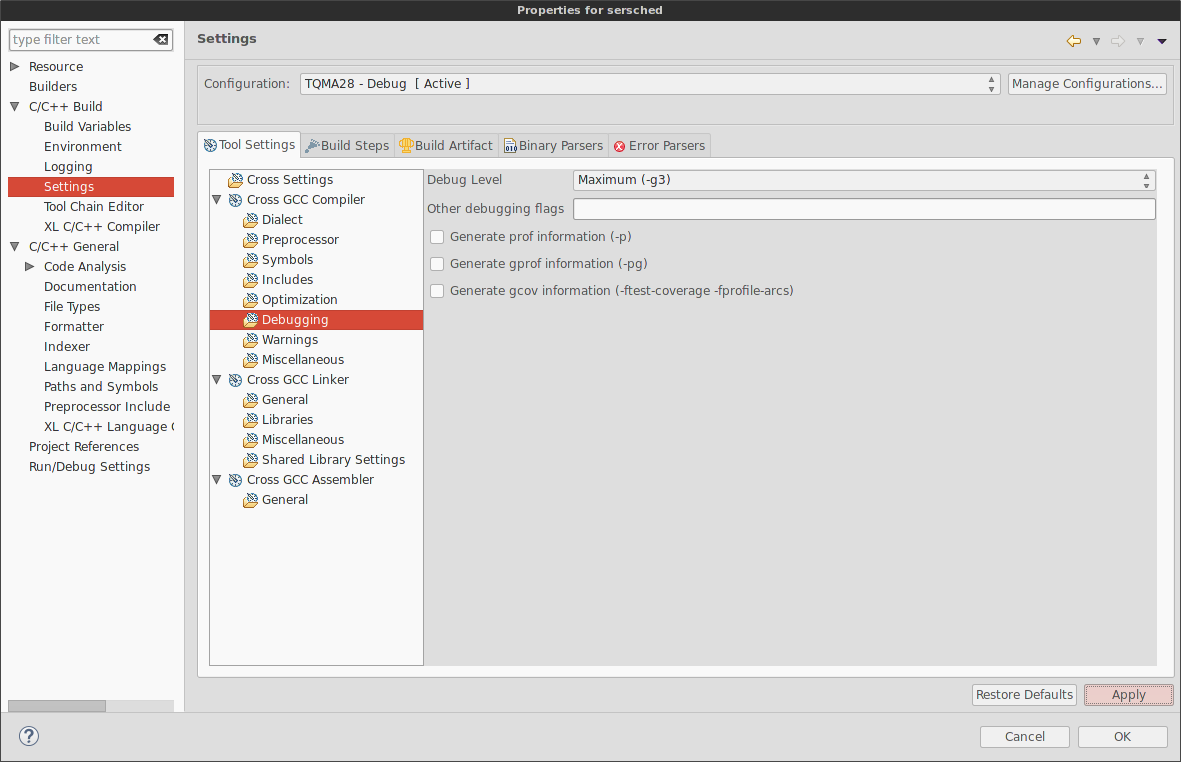Click the assembler General option icon

click(251, 500)
